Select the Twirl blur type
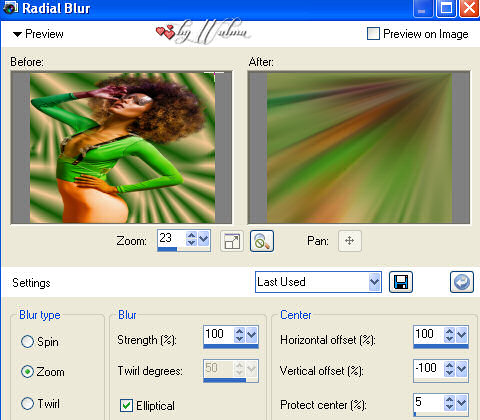480x420 pixels. pos(27,403)
